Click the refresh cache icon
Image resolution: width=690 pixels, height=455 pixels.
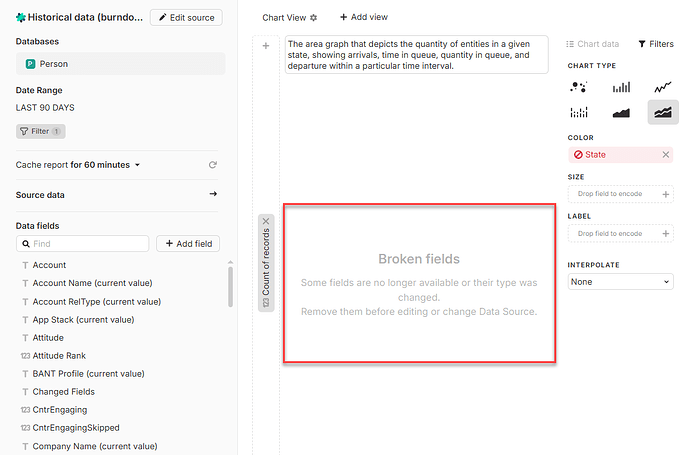pyautogui.click(x=213, y=165)
